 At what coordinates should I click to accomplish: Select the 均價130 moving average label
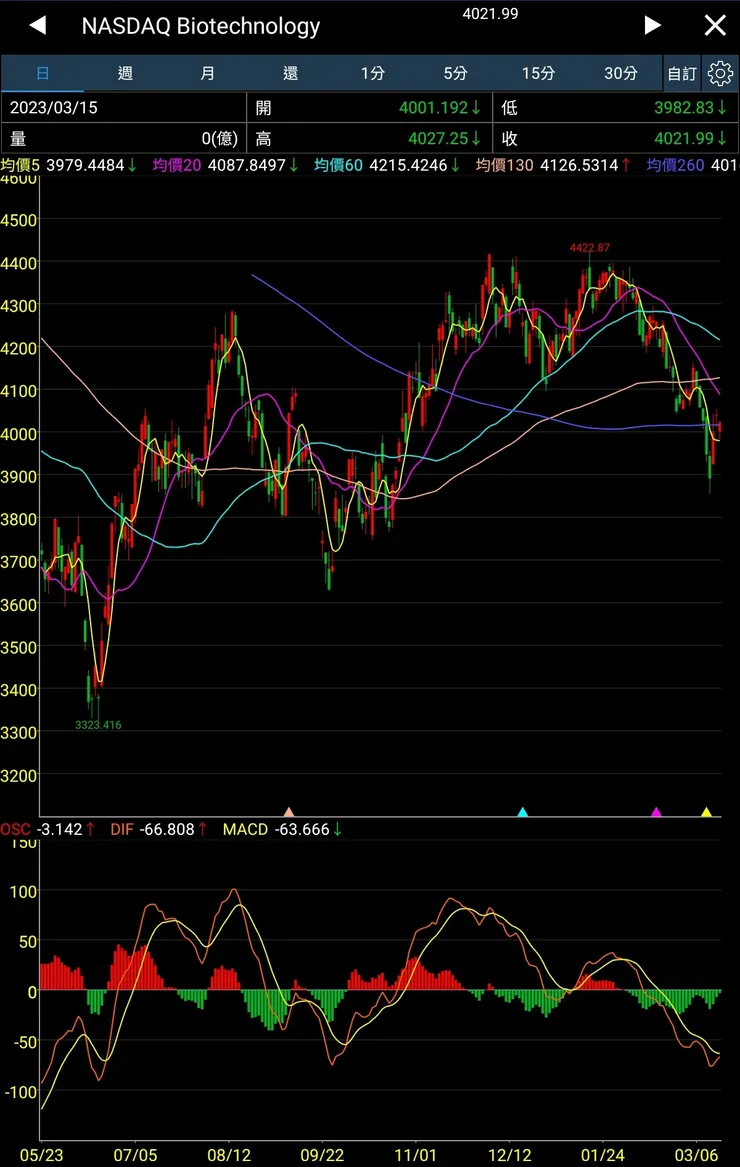coord(505,164)
